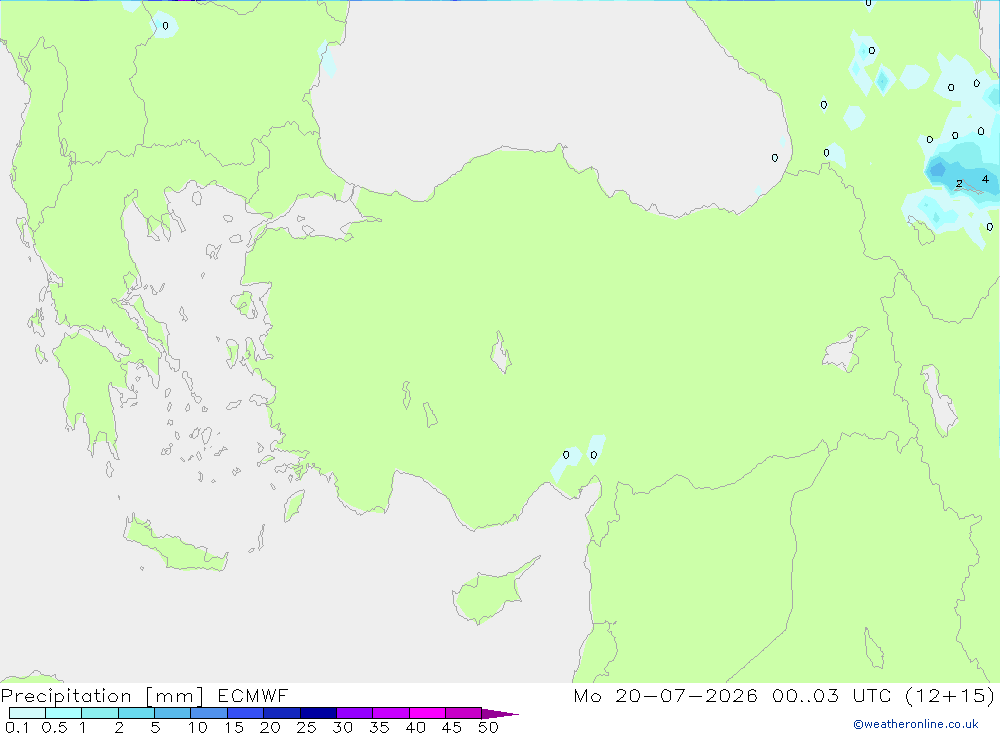Pick the 10–15 mm legend color swatch
The height and width of the screenshot is (733, 1000).
209,713
